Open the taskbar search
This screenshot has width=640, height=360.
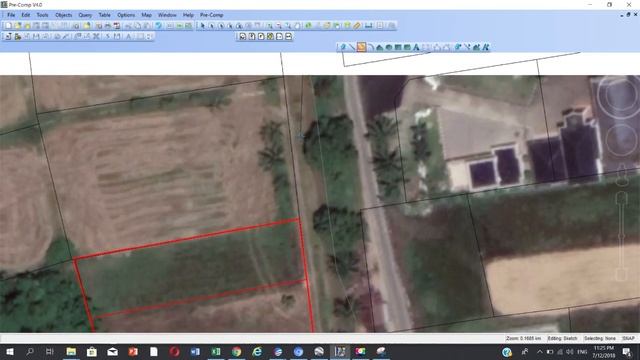tap(30, 351)
